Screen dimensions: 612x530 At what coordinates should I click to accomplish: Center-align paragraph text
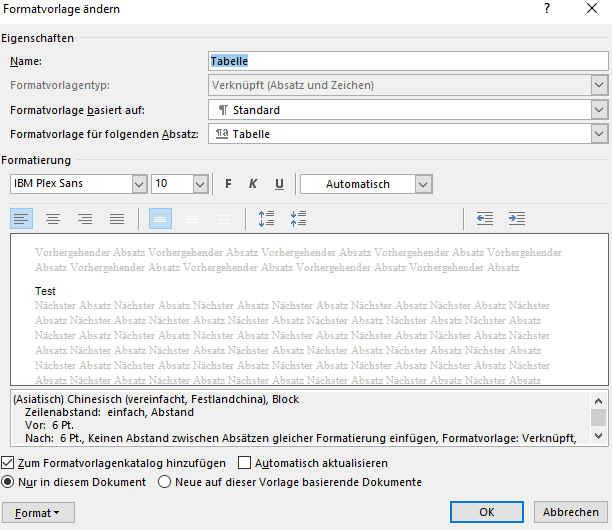[x=53, y=219]
